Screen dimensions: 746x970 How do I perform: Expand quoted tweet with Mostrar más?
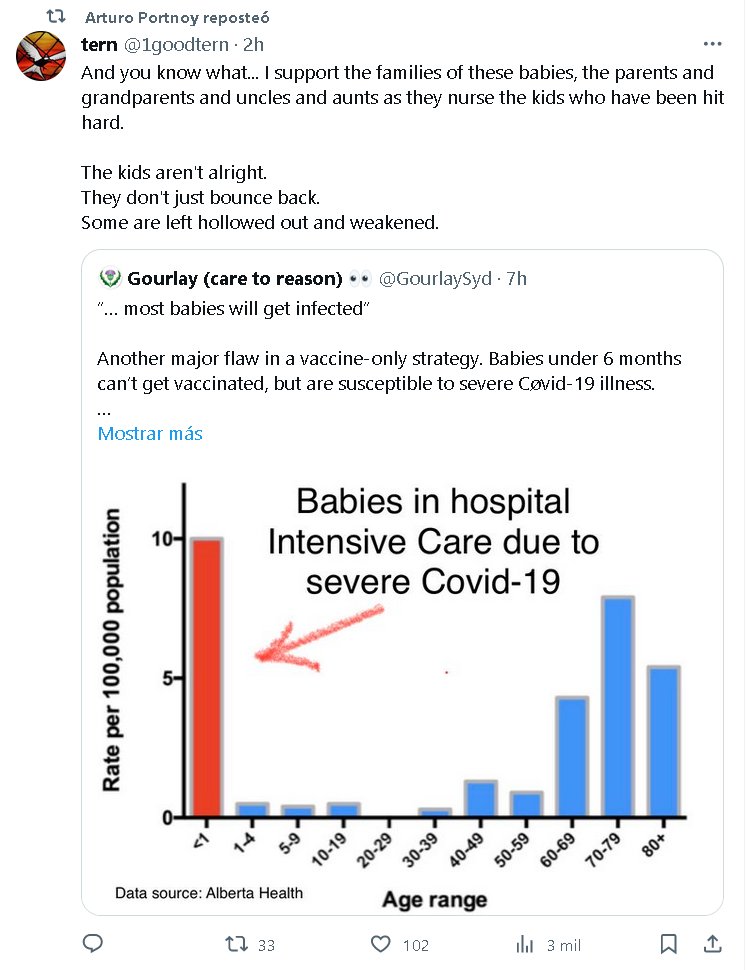point(150,433)
